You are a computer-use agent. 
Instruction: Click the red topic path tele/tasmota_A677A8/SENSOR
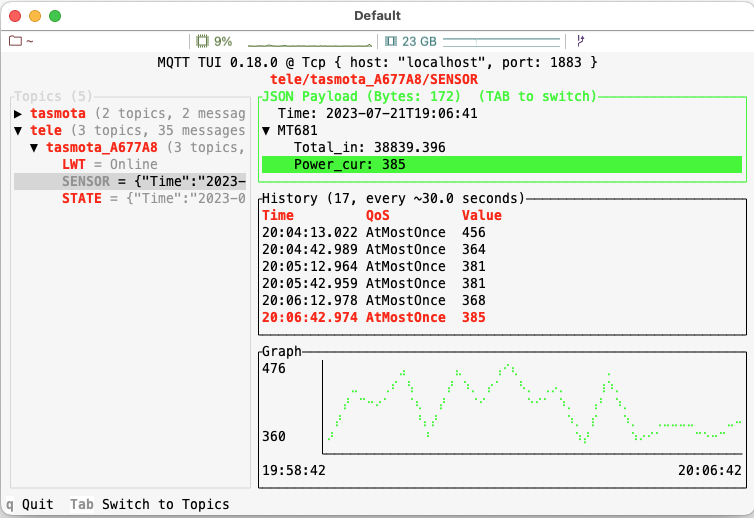click(x=374, y=79)
